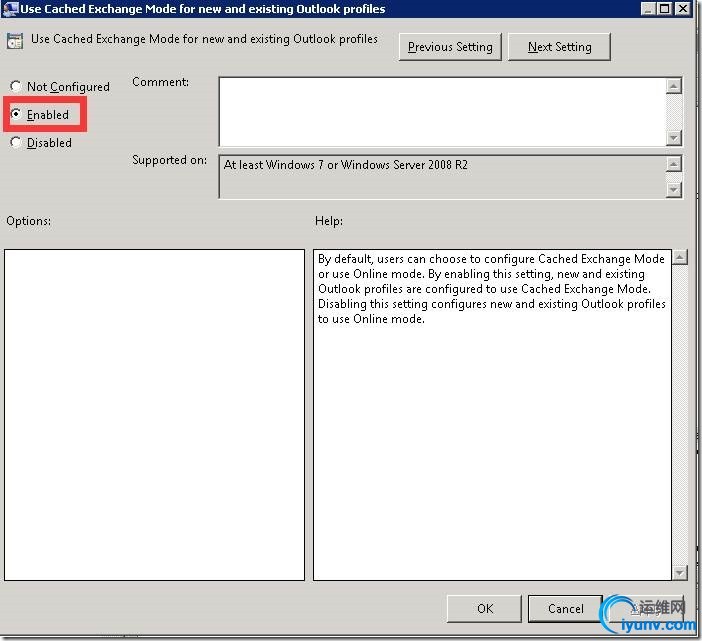Click the policy setting icon beside title
Viewport: 702px width, 641px height.
point(15,41)
